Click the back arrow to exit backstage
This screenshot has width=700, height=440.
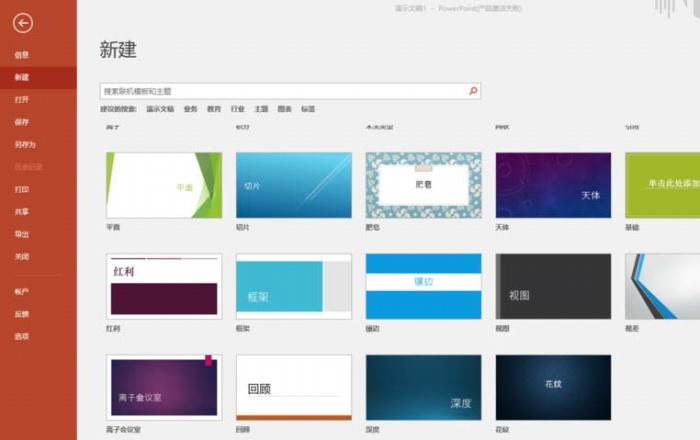pyautogui.click(x=24, y=24)
